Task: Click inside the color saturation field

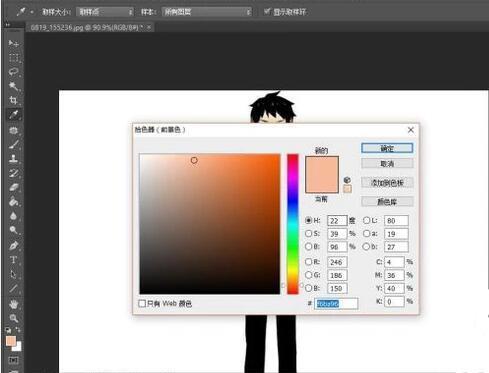Action: pyautogui.click(x=210, y=224)
